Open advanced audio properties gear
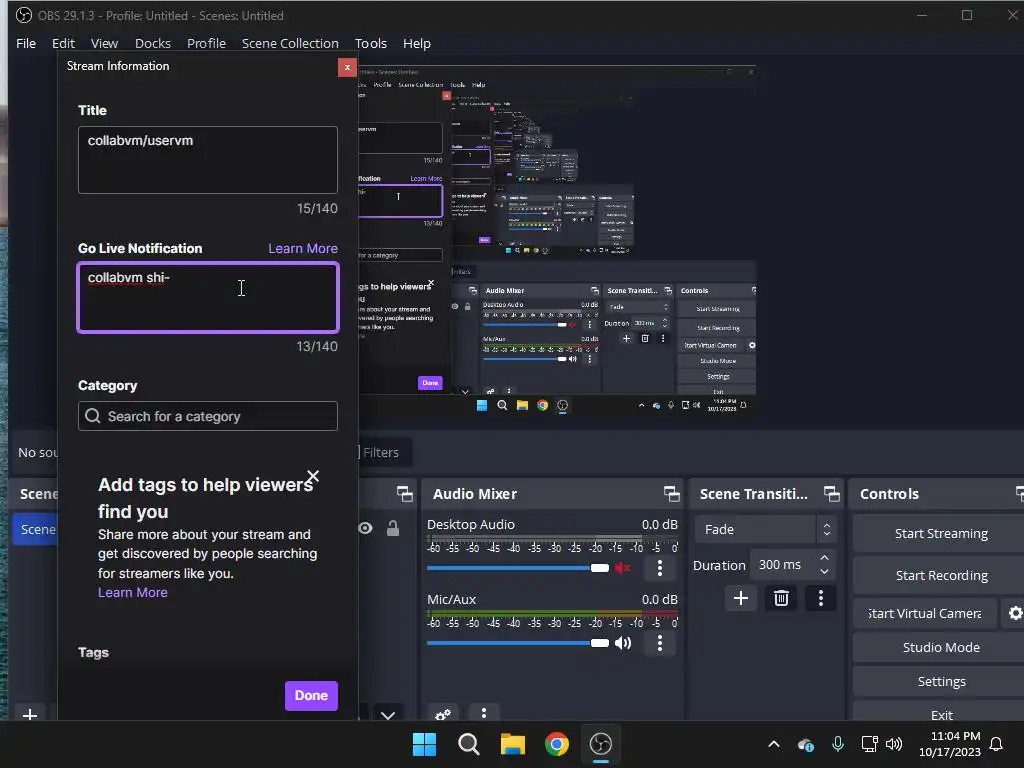This screenshot has width=1024, height=768. [443, 714]
